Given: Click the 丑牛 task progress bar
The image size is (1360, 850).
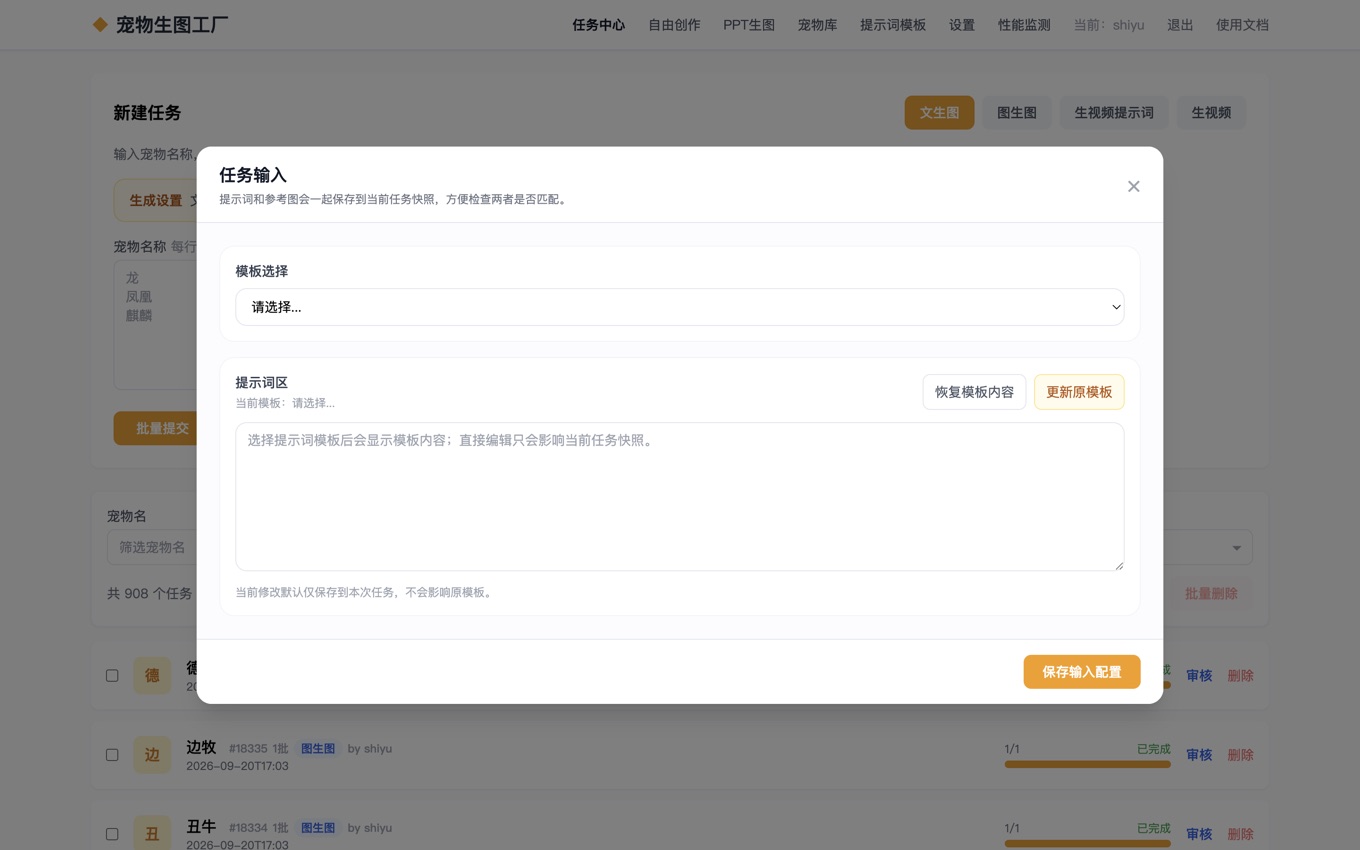Looking at the screenshot, I should 1087,844.
